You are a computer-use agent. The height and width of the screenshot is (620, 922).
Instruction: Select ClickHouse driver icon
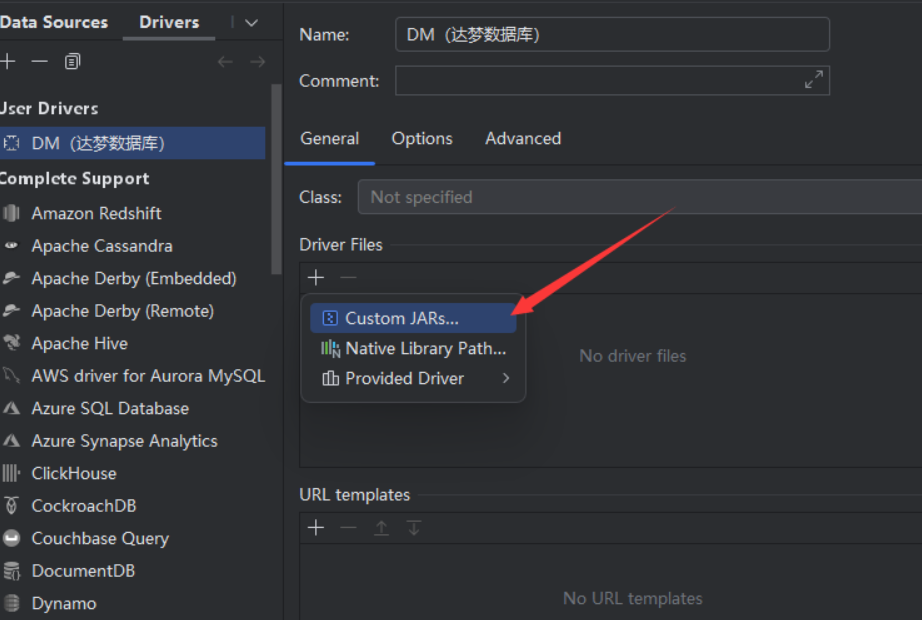coord(11,472)
